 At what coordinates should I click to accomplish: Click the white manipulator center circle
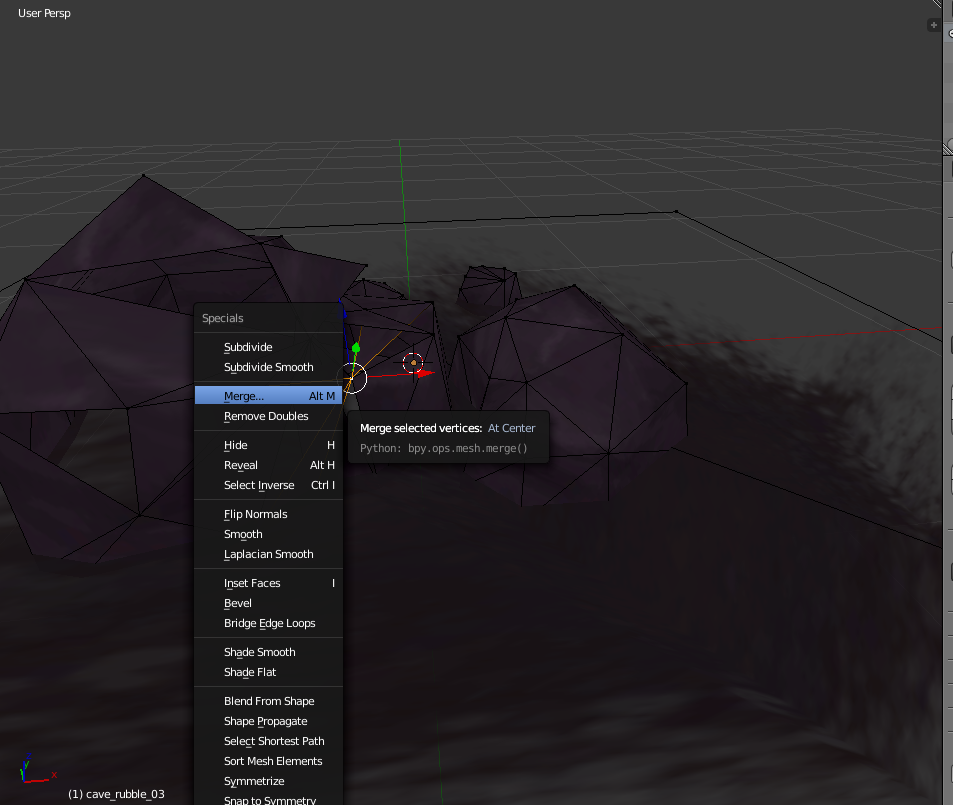[353, 378]
